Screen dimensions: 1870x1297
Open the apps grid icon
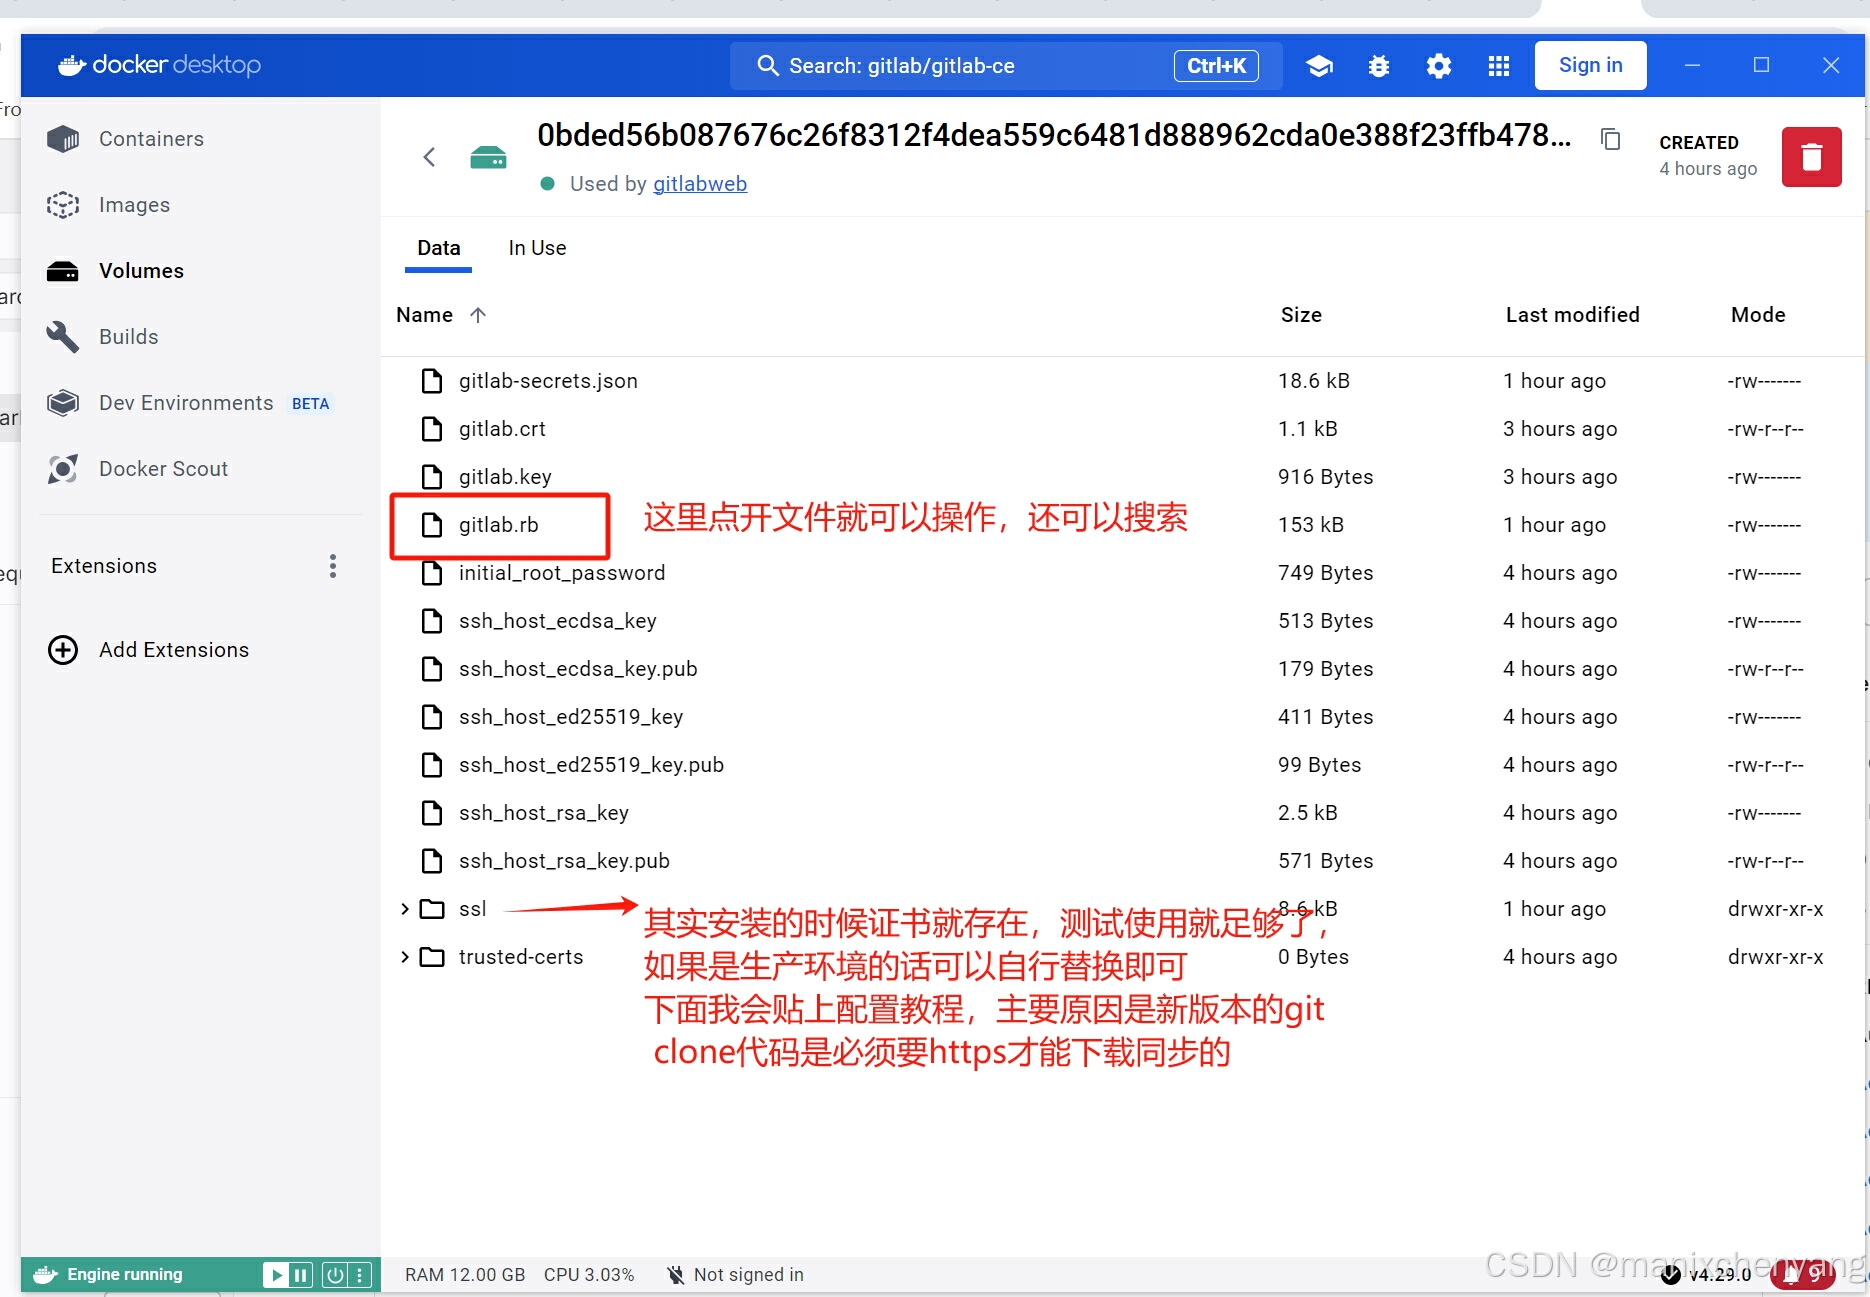coord(1499,66)
